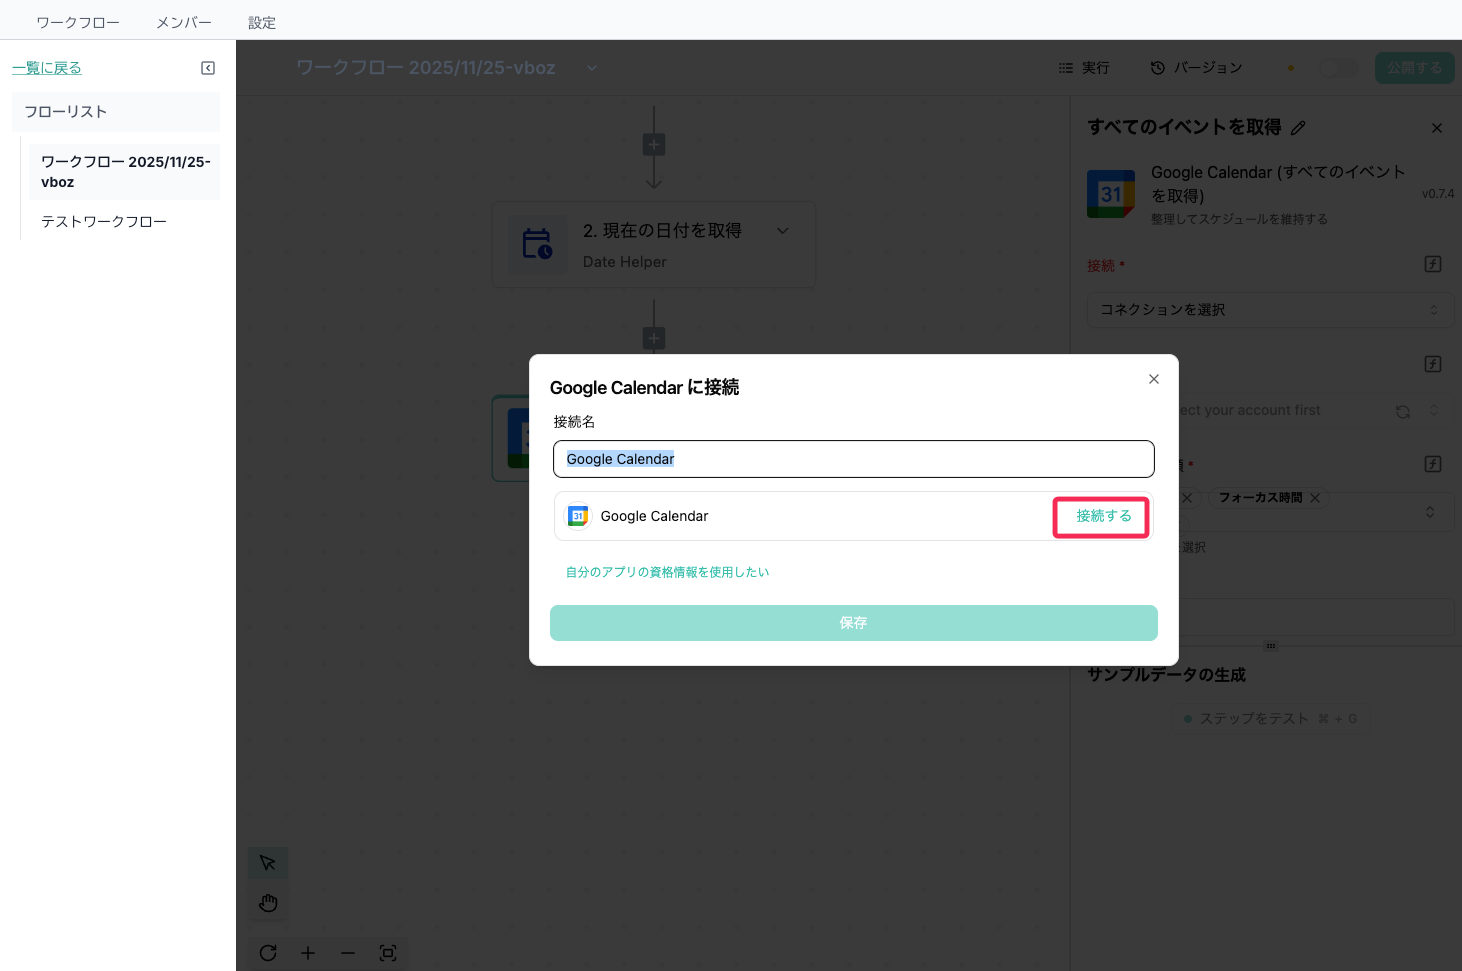Image resolution: width=1462 pixels, height=971 pixels.
Task: Select ワークフロー 2025/11/25-vboz in the flow list
Action: coord(124,172)
